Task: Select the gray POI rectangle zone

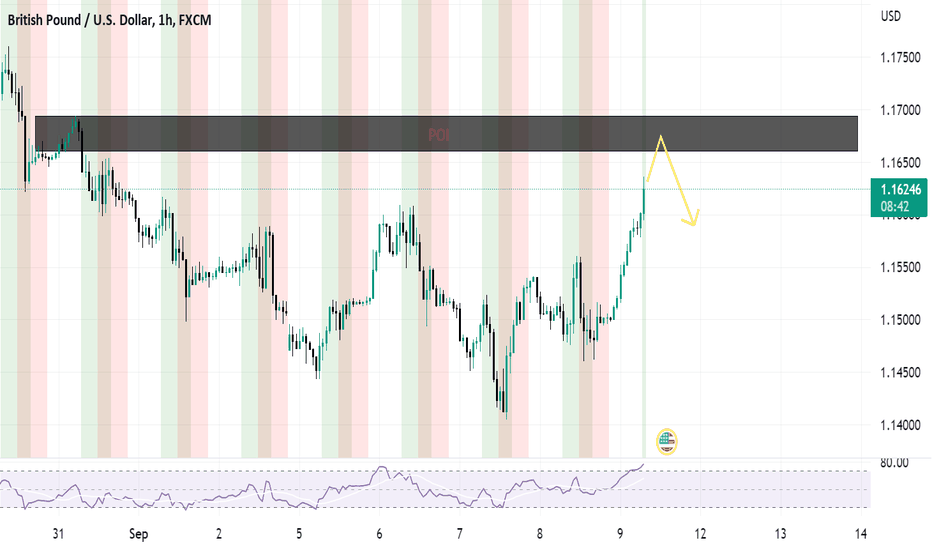Action: [446, 134]
